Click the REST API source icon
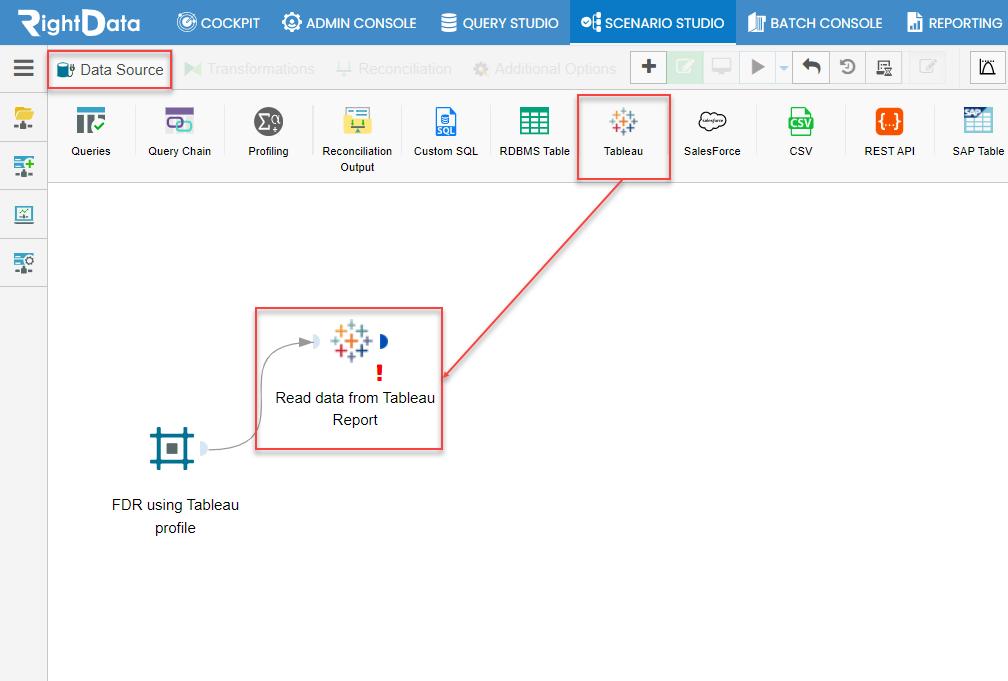This screenshot has height=681, width=1008. (889, 122)
